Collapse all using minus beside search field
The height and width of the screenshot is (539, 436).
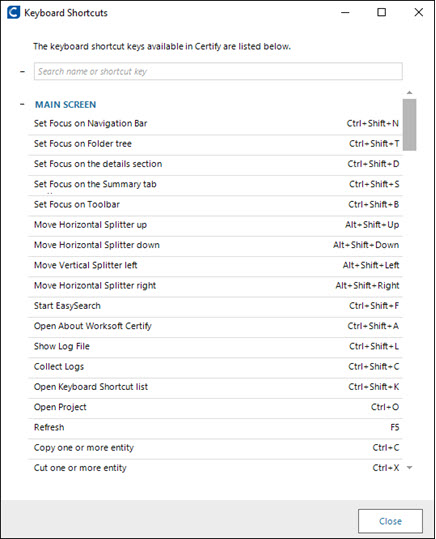(x=22, y=72)
